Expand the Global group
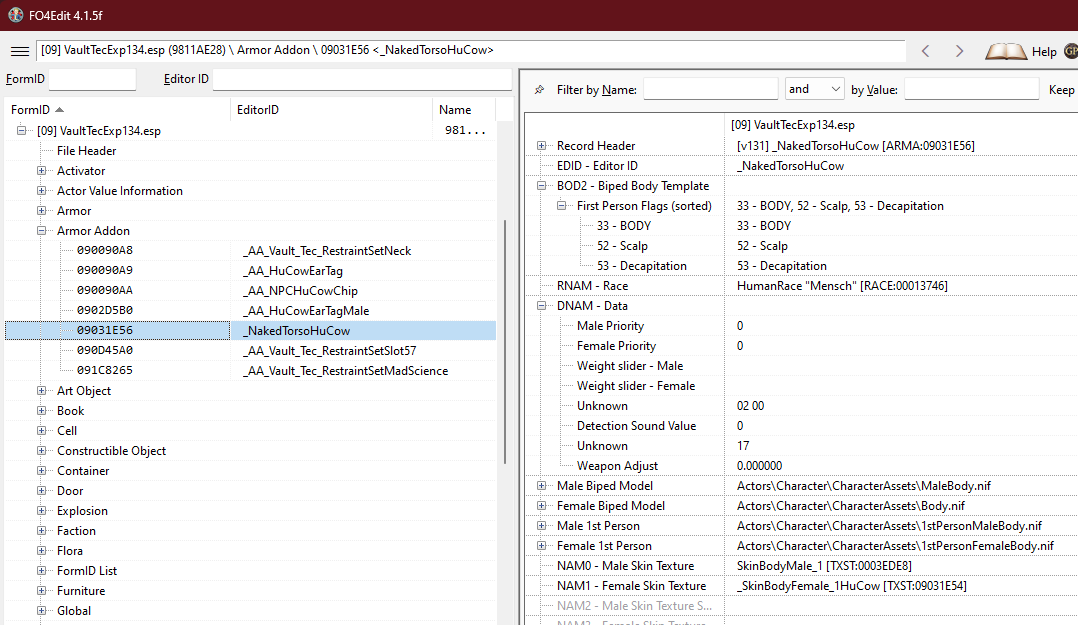The image size is (1078, 625). point(42,610)
